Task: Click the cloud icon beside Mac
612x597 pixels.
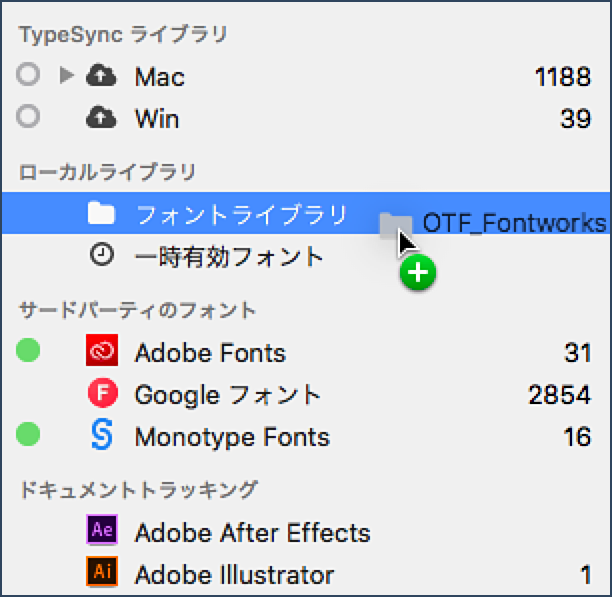Action: point(101,75)
